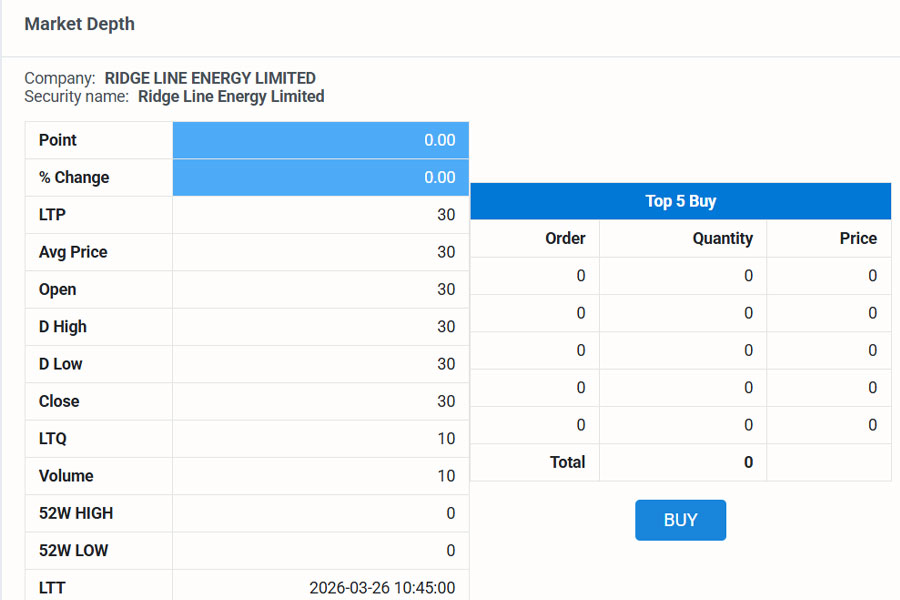The height and width of the screenshot is (600, 900).
Task: Click the Point value cell
Action: tap(320, 140)
